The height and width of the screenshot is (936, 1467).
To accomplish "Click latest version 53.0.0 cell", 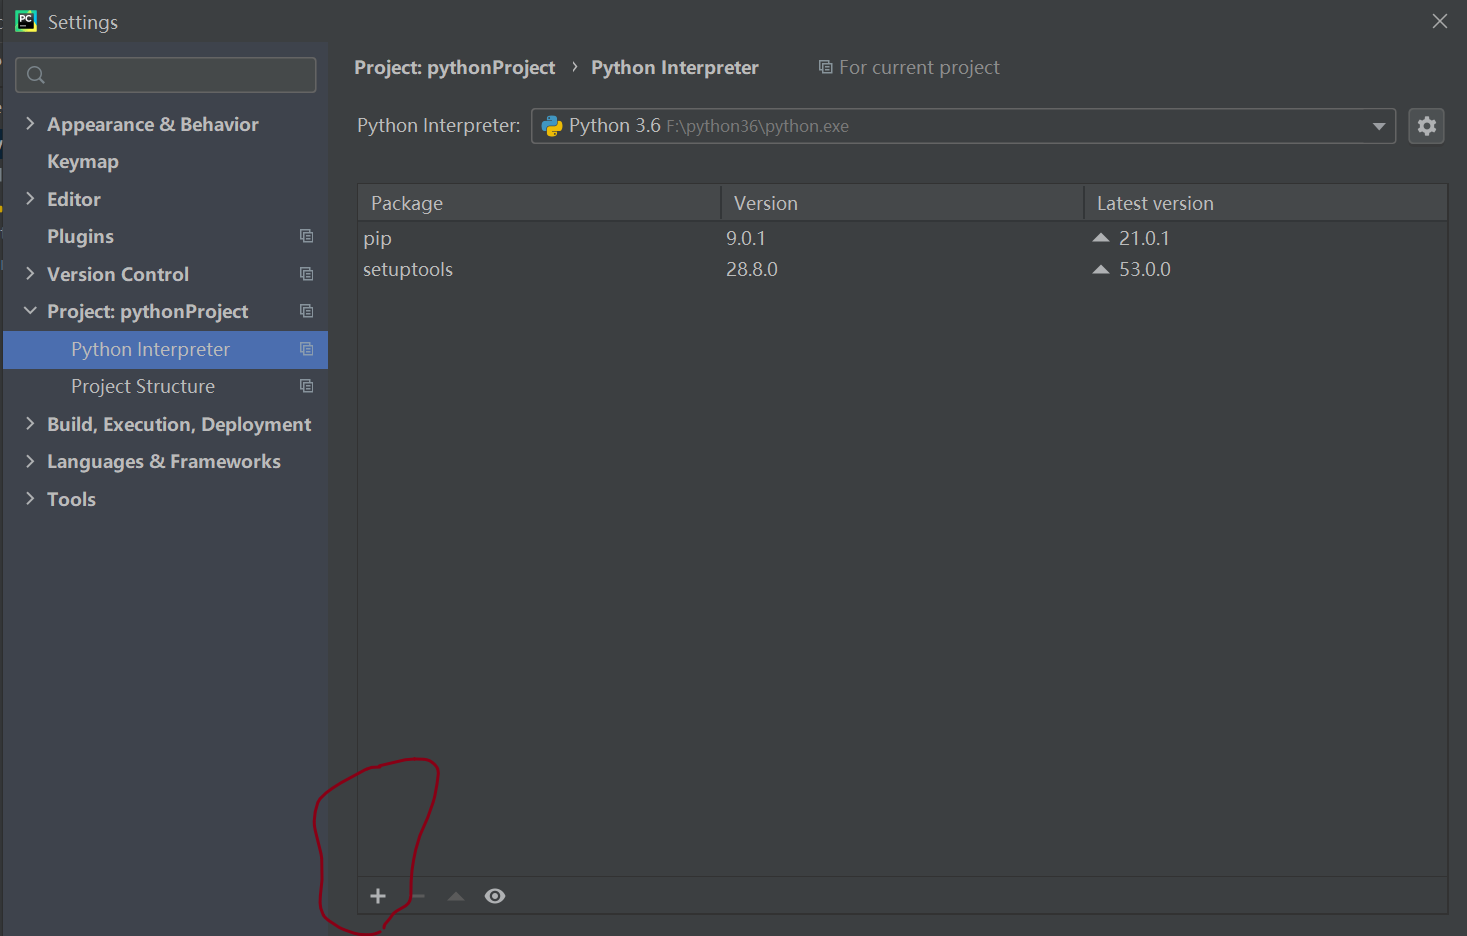I will [x=1145, y=269].
